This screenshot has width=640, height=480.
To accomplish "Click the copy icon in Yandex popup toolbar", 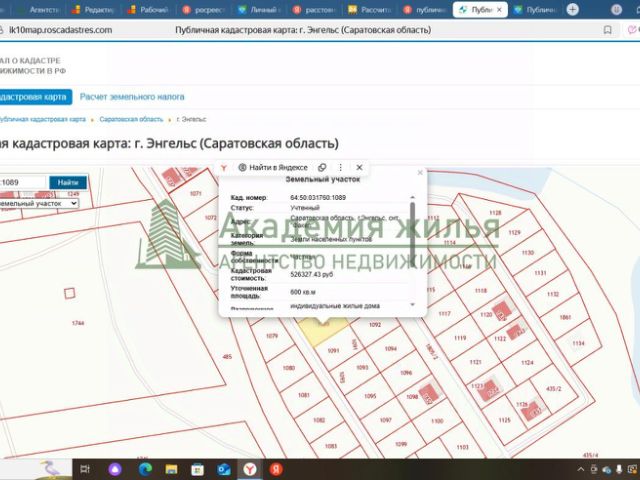I will click(322, 167).
